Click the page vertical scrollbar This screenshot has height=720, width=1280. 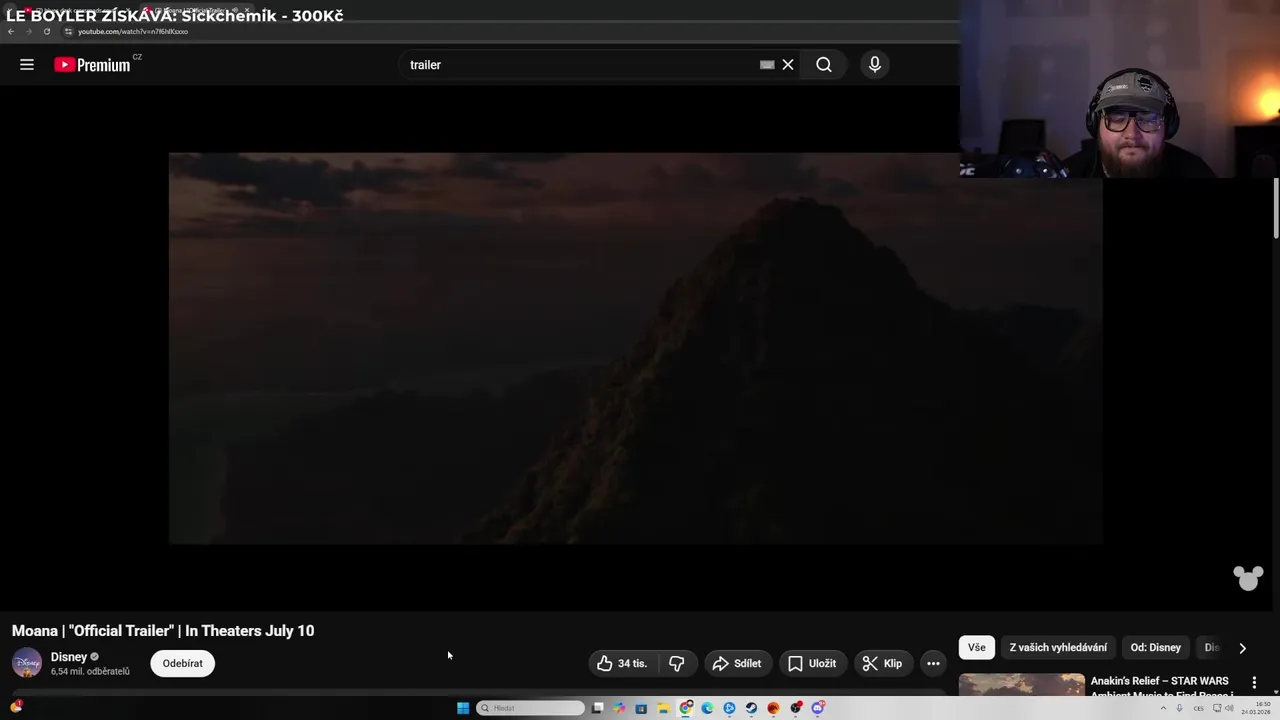click(1276, 208)
